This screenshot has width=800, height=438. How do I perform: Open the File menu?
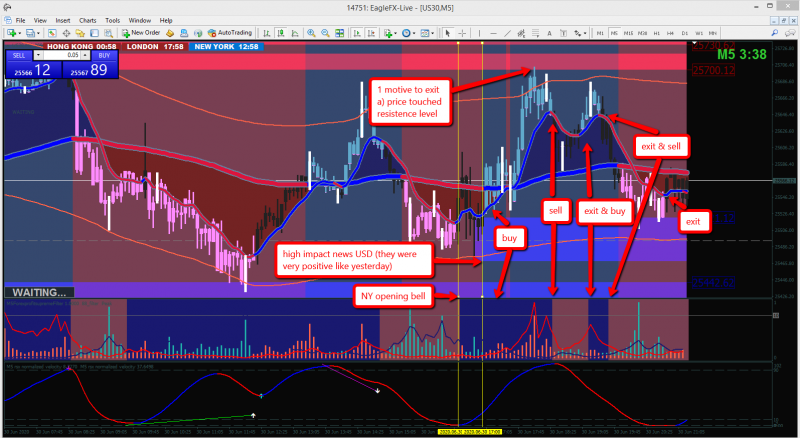point(20,20)
